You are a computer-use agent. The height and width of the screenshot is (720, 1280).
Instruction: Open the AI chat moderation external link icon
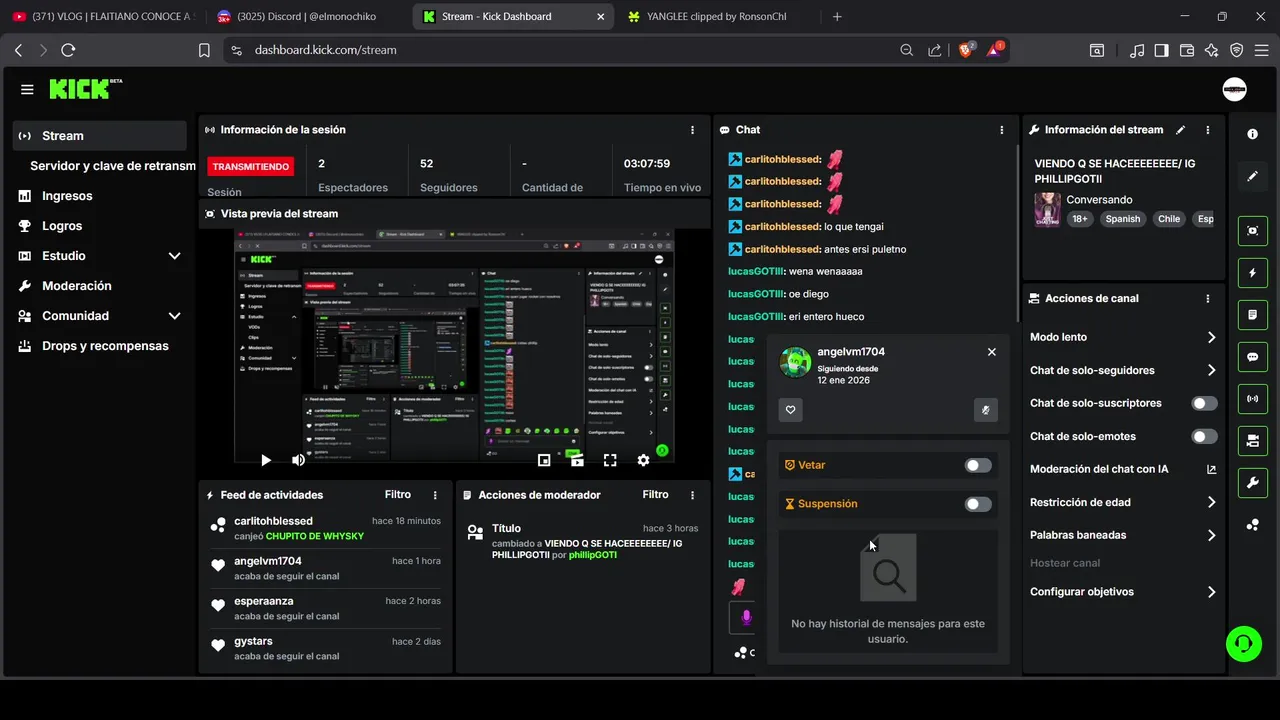[x=1211, y=469]
